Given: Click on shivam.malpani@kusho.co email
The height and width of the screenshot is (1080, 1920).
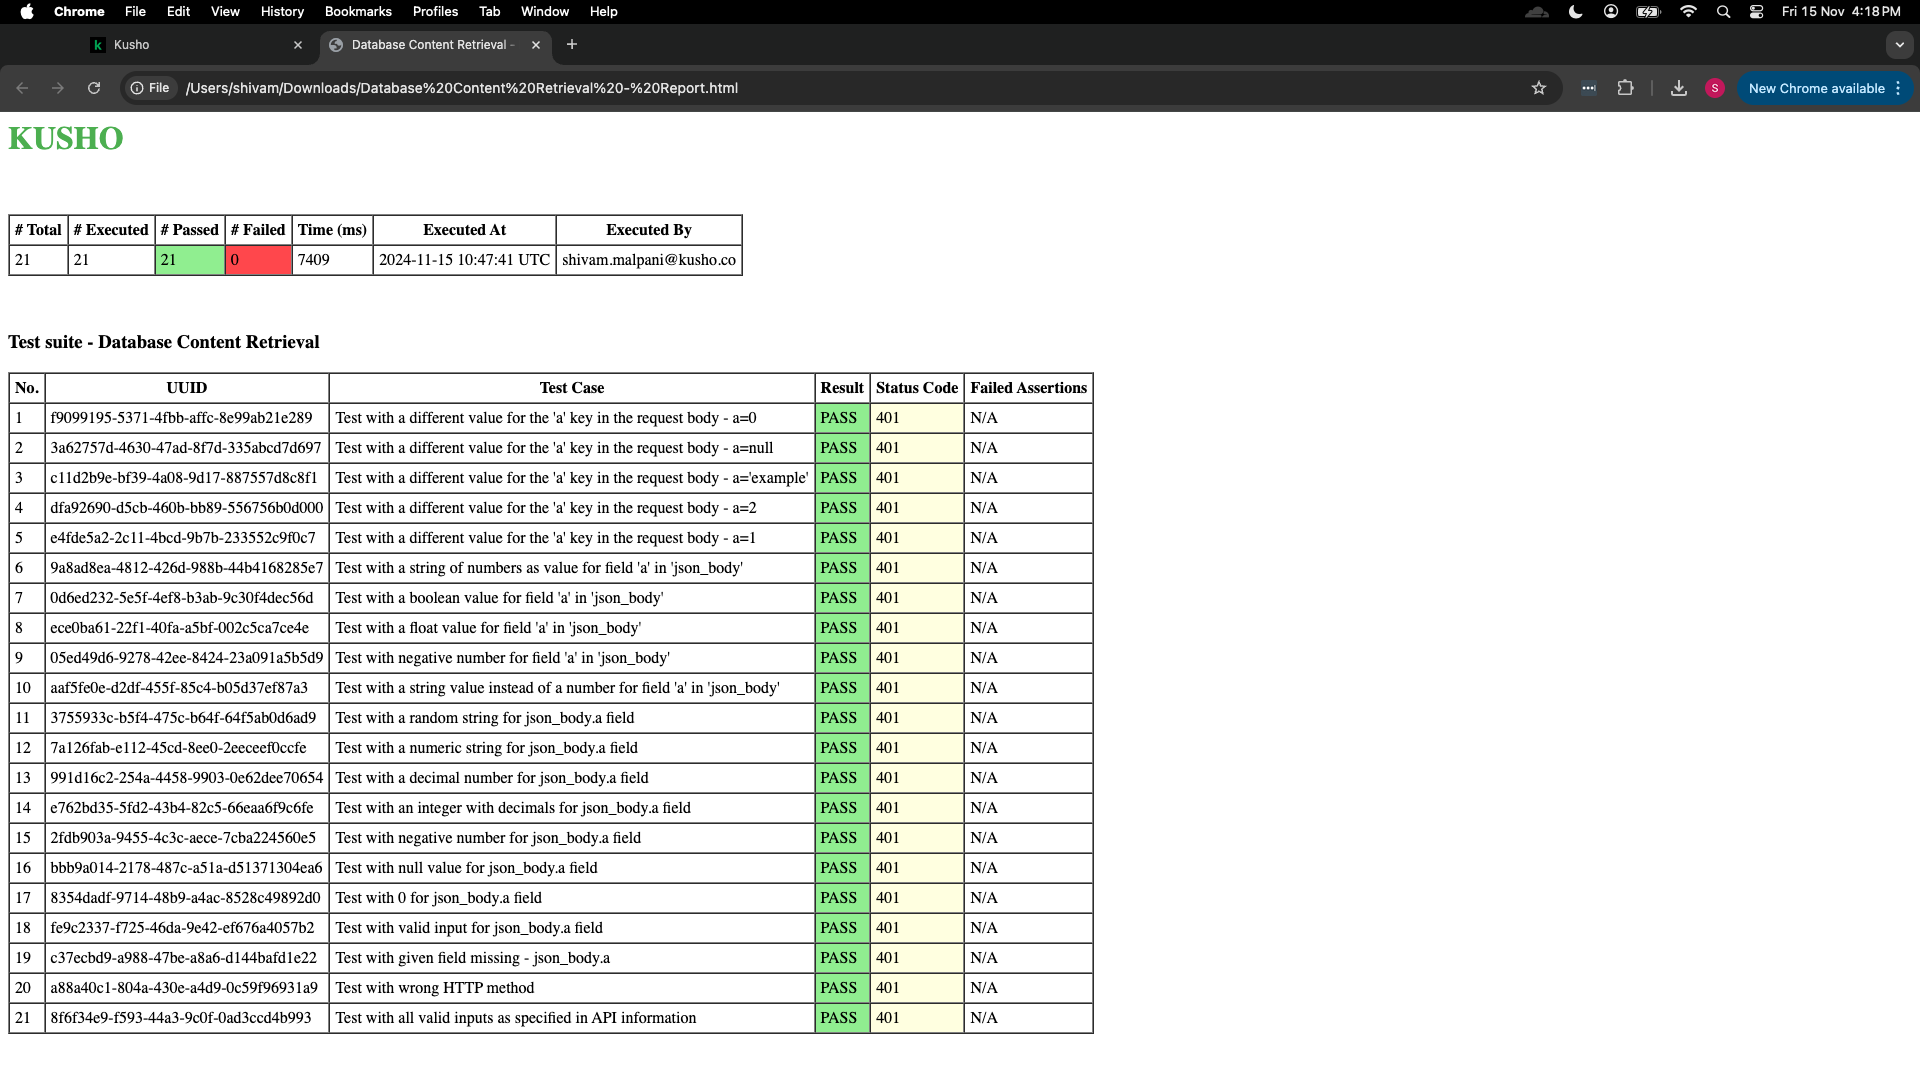Looking at the screenshot, I should pos(647,260).
